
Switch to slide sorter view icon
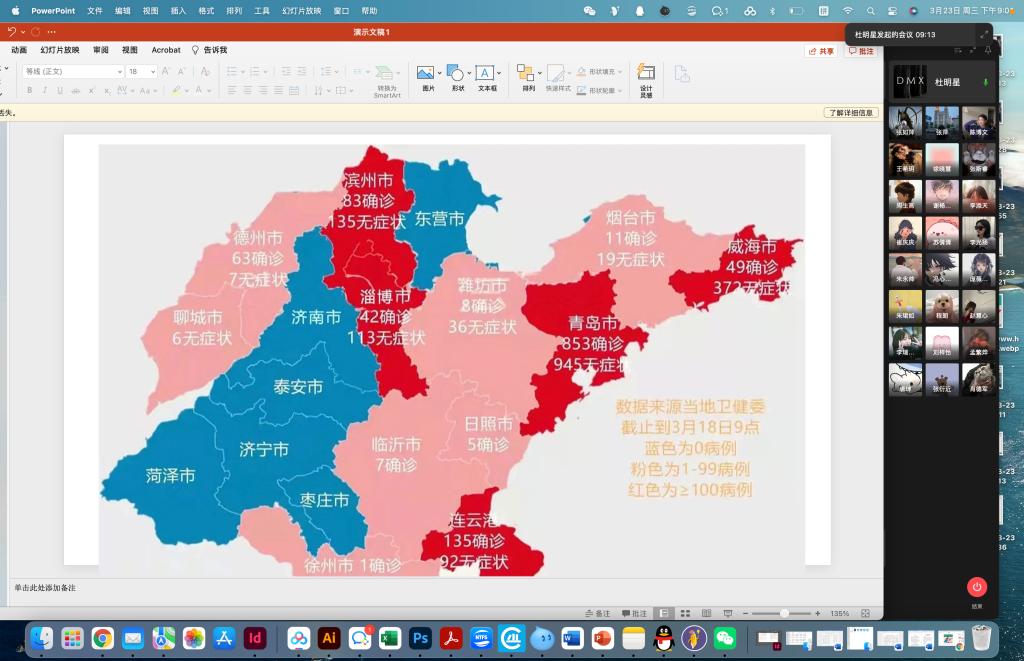coord(685,613)
